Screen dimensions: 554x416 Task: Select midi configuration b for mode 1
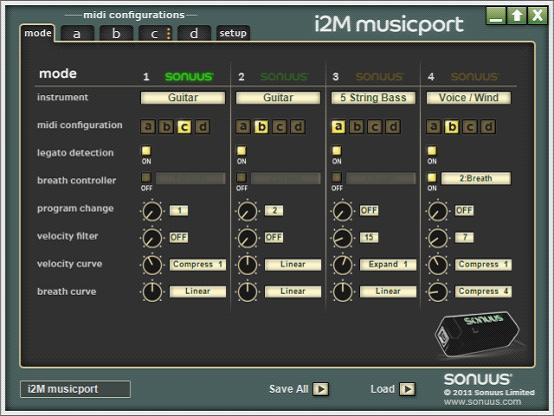coord(166,126)
